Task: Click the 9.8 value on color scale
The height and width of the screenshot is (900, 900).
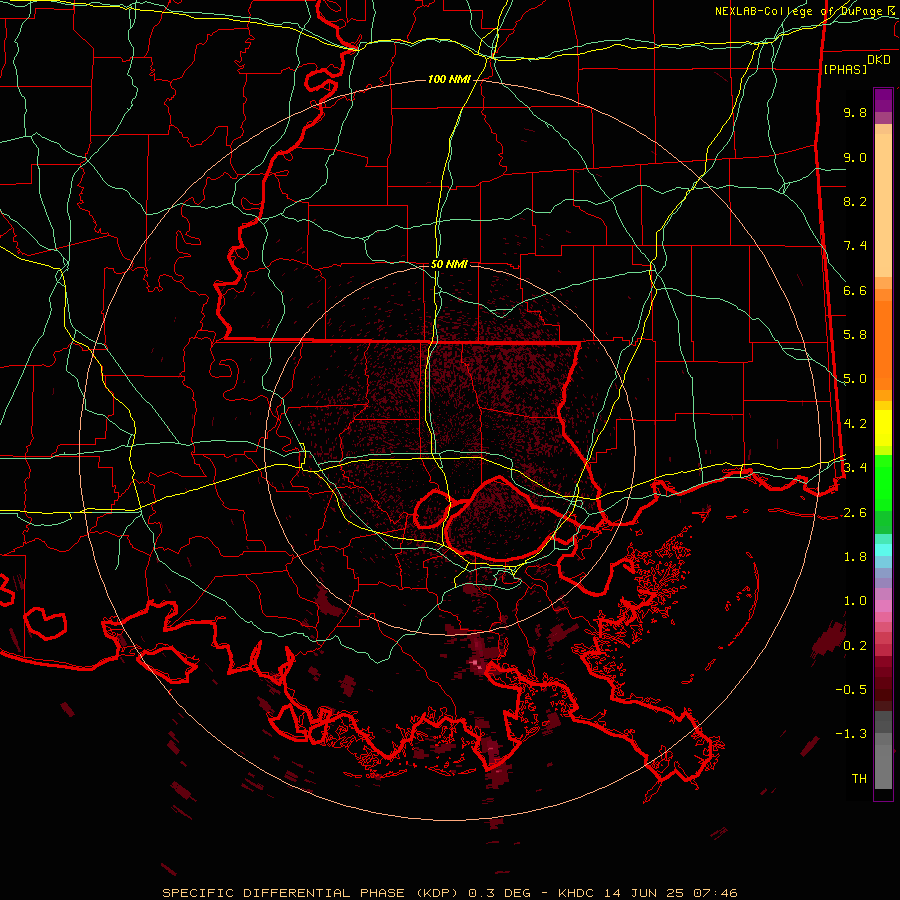Action: (x=855, y=112)
